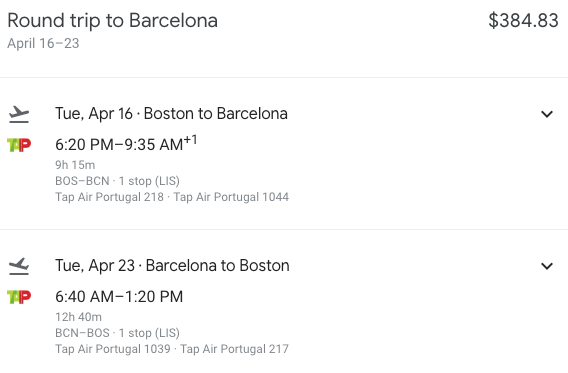
Task: Click Tap Air Portugal 1039 flight number
Action: (113, 349)
